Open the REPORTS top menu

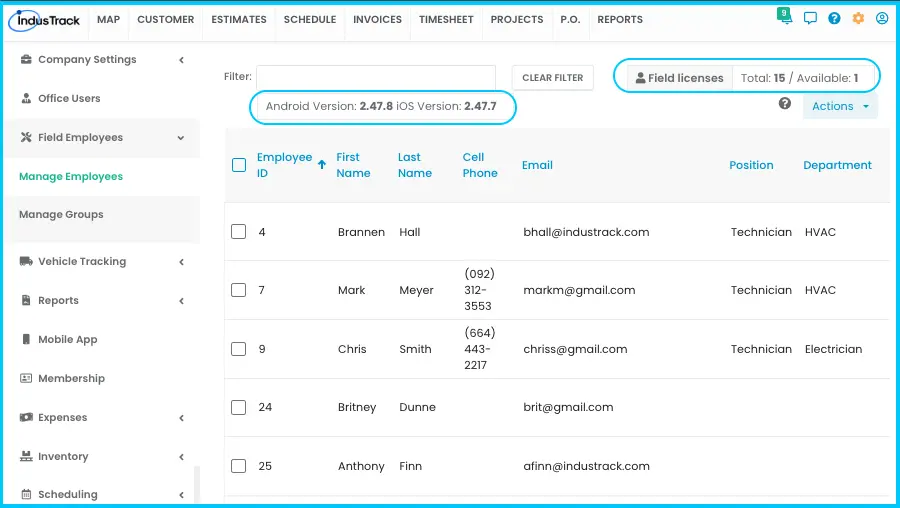pyautogui.click(x=620, y=20)
